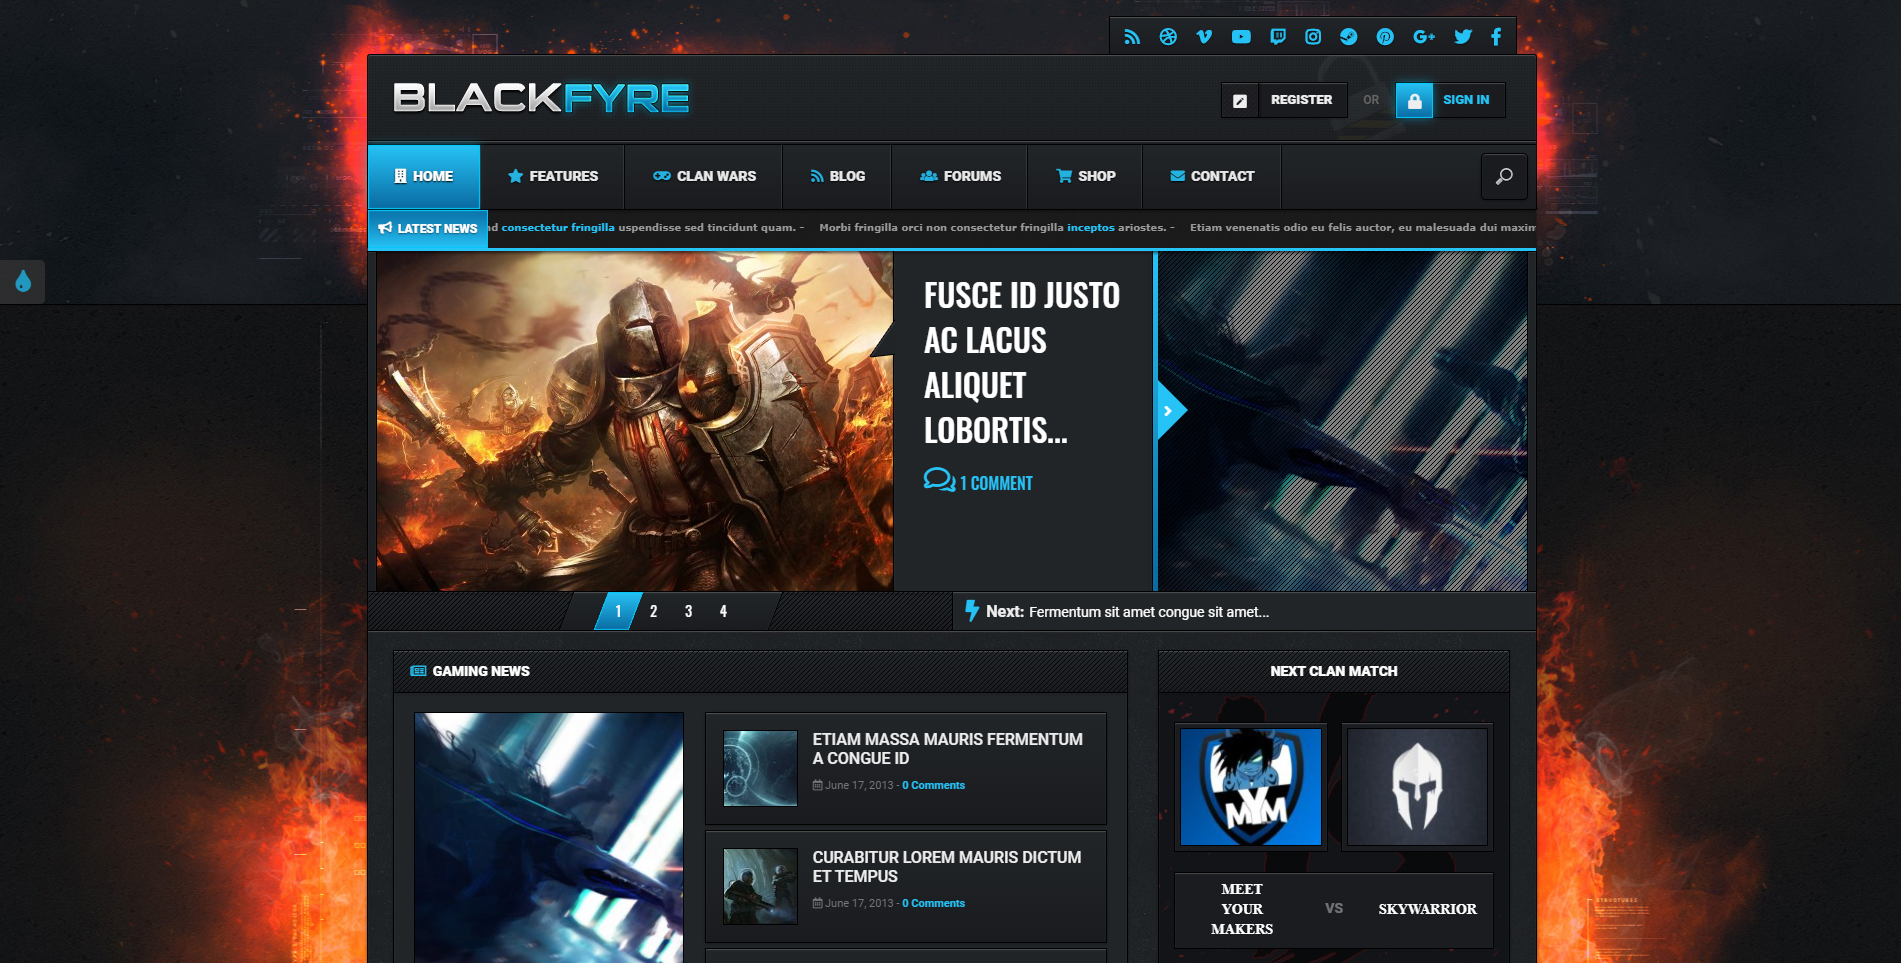This screenshot has width=1901, height=963.
Task: Open the next slide title Fermentum sit amet
Action: 1148,612
